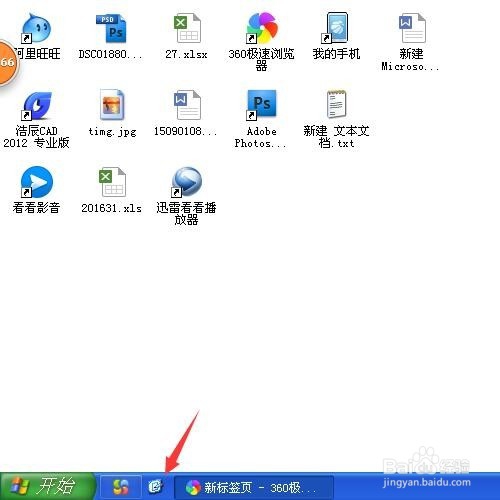Screen dimensions: 500x500
Task: Open the 27.xlsx spreadsheet icon
Action: coord(187,28)
